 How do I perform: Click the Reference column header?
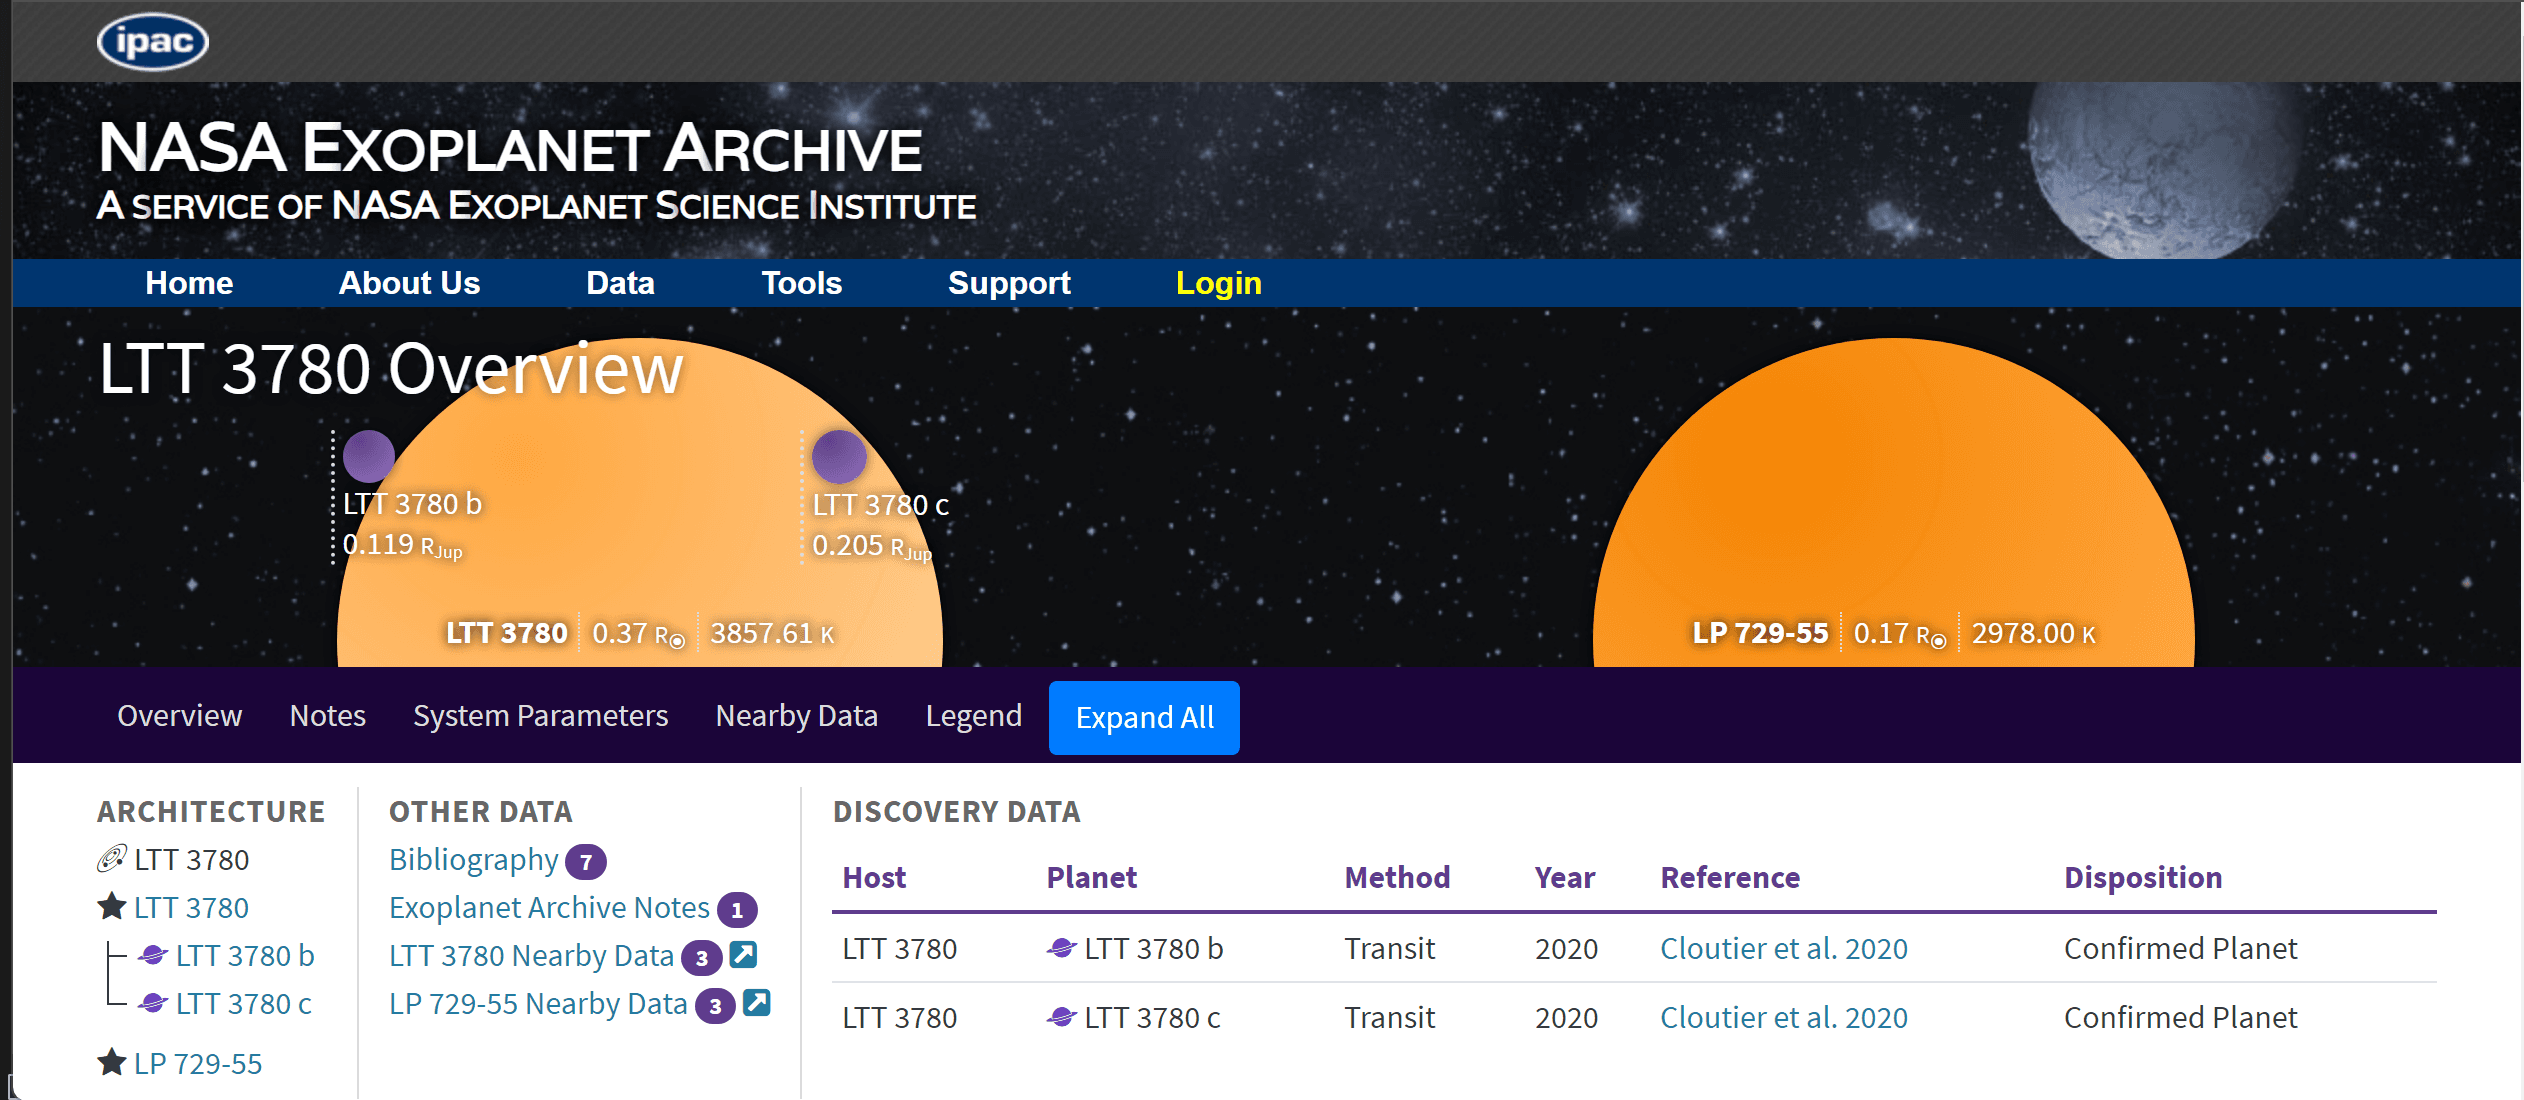point(1730,878)
